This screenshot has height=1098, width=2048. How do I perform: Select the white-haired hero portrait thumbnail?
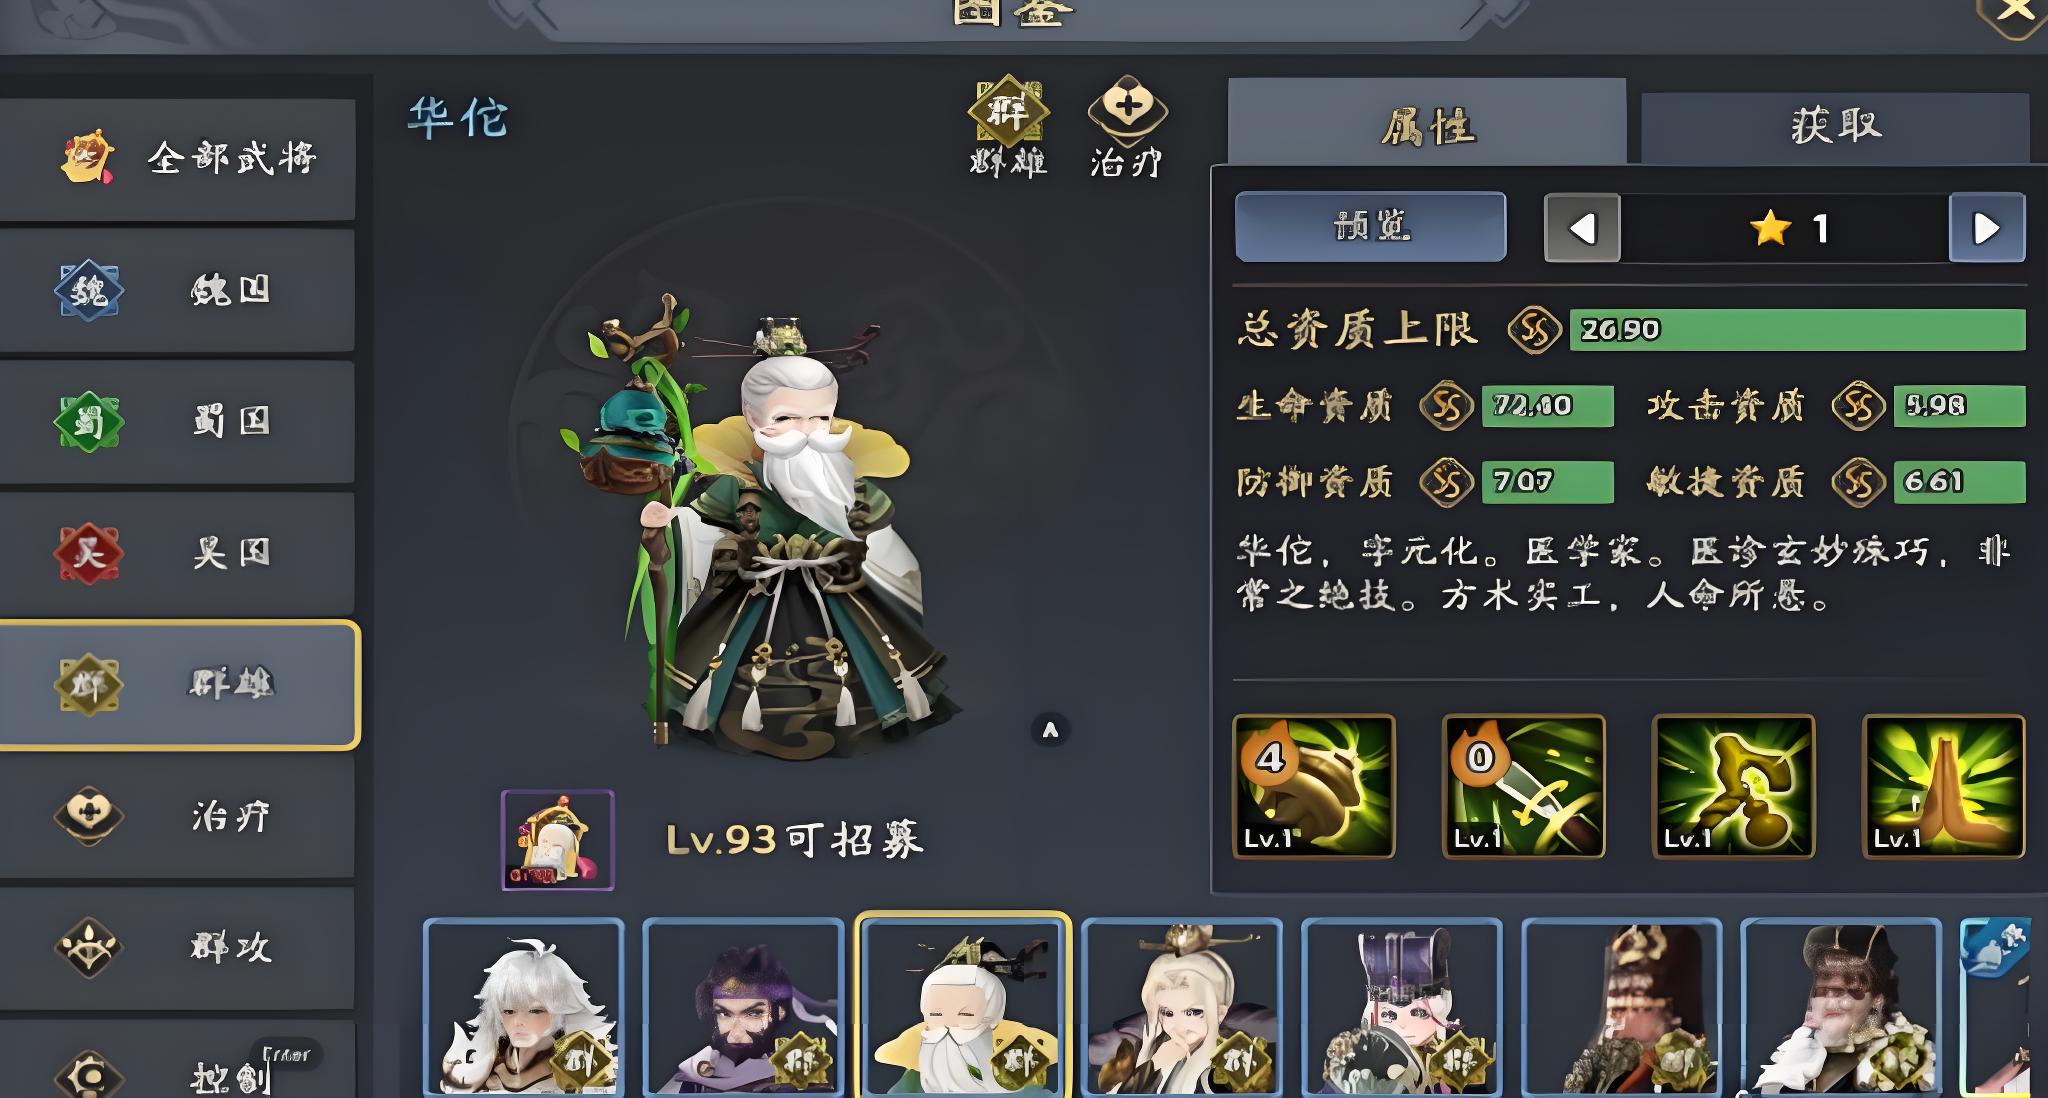(x=524, y=1007)
